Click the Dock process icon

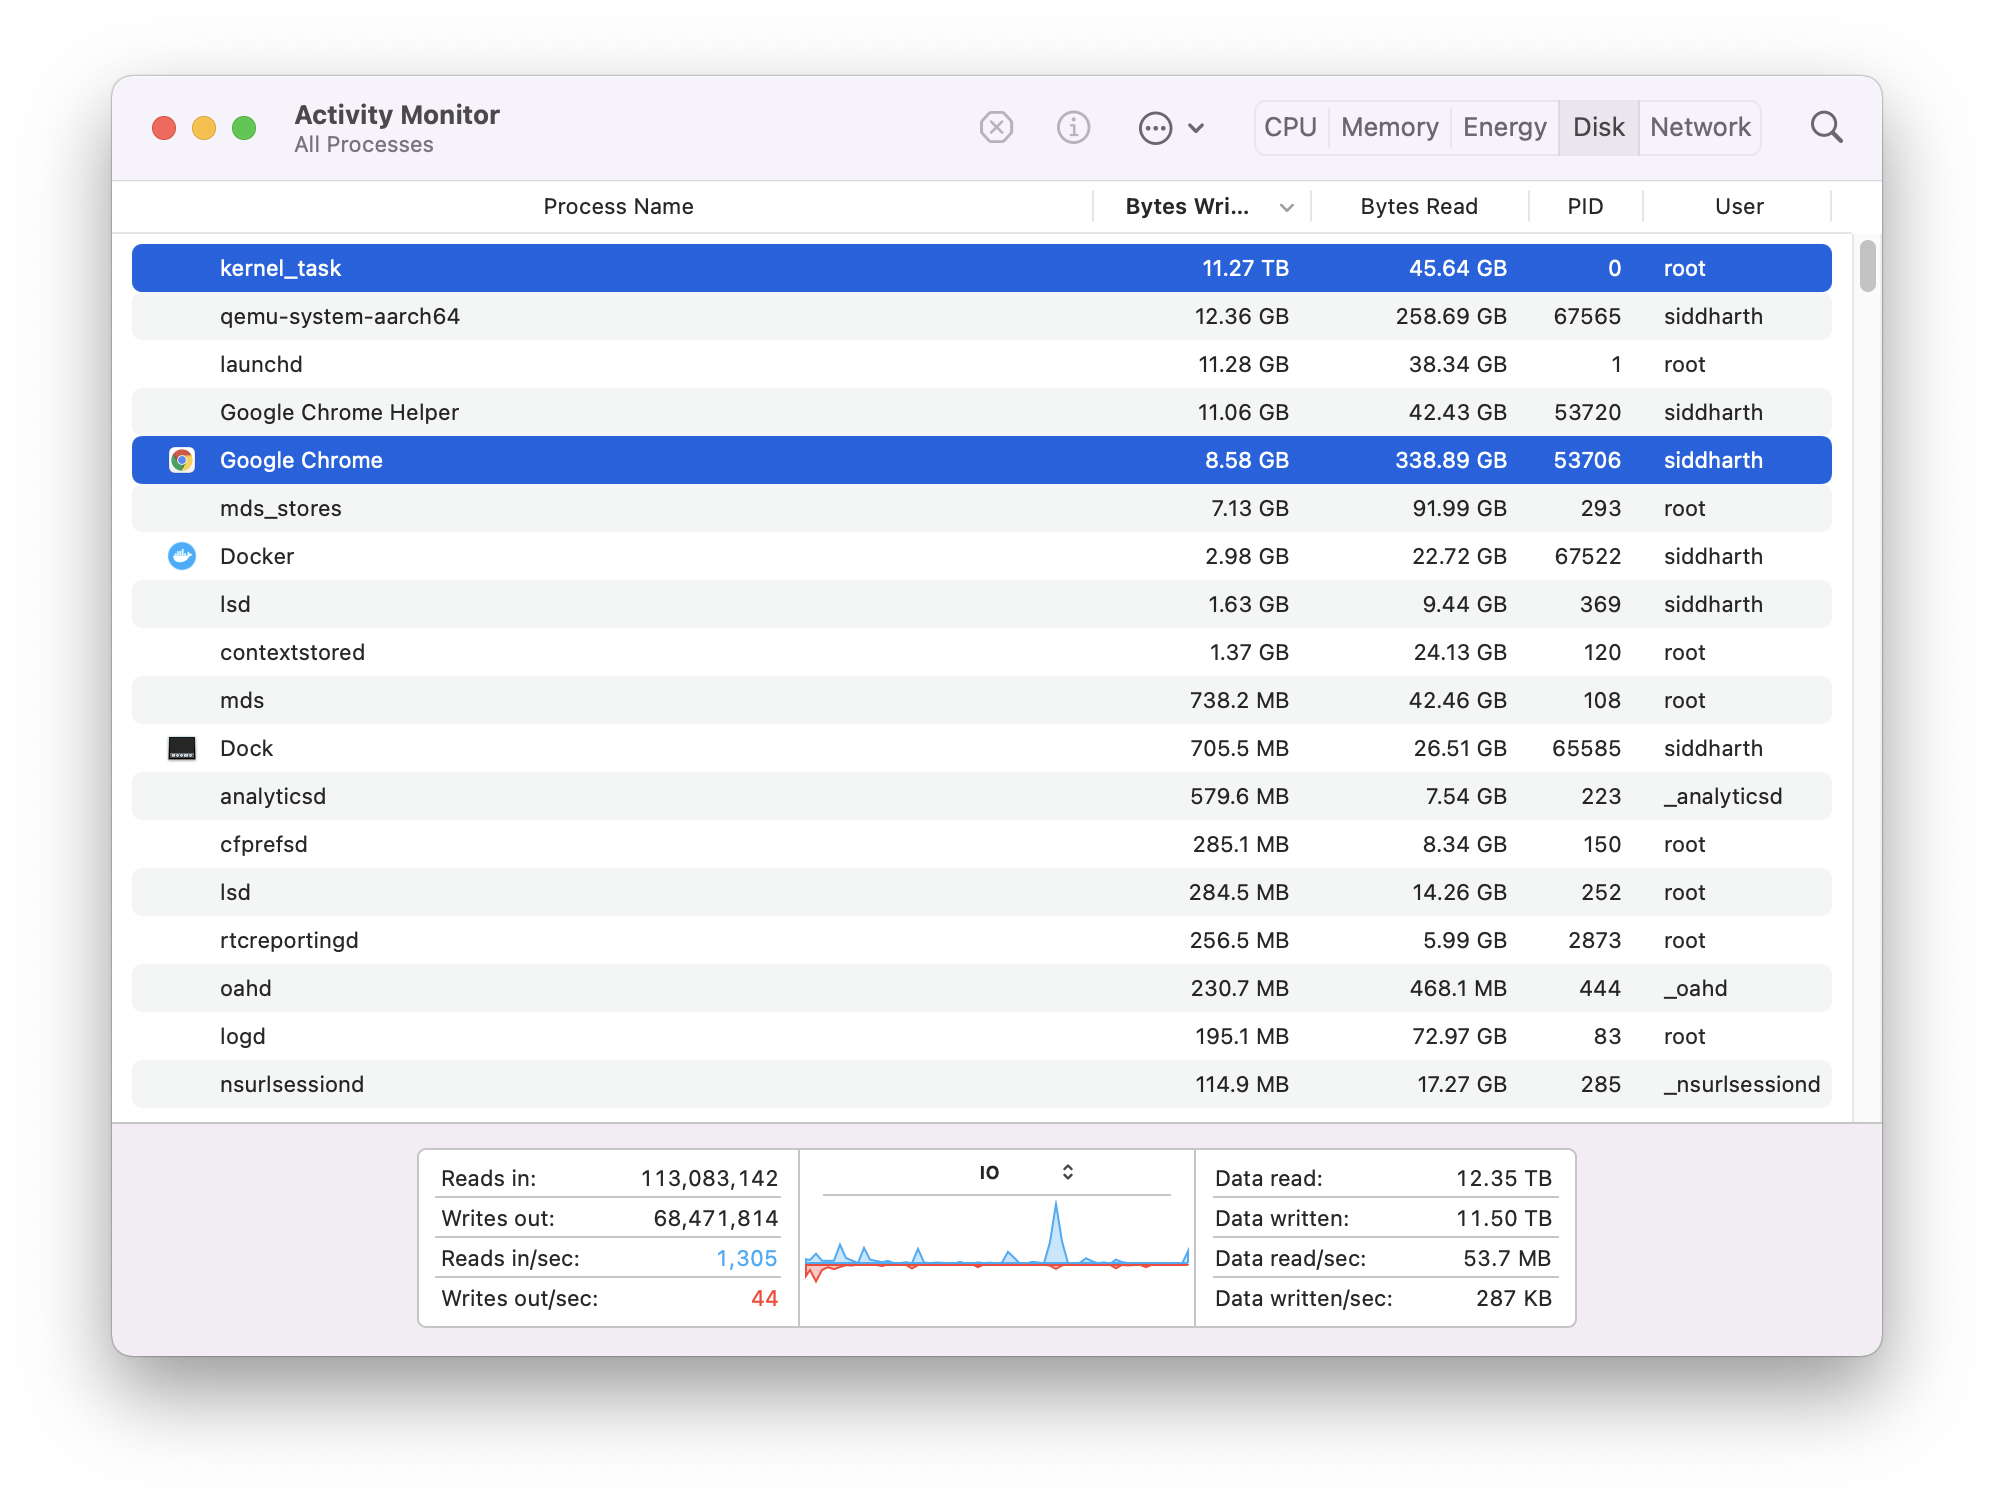(182, 748)
